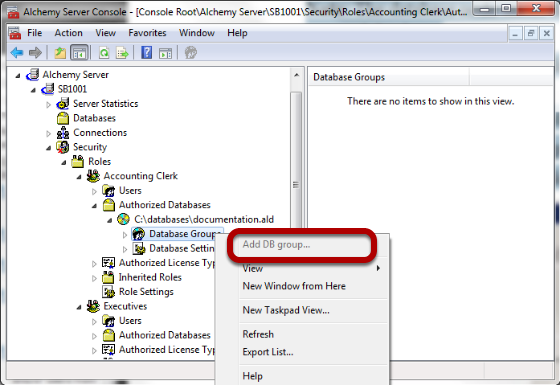Click the Database Settings node icon
The width and height of the screenshot is (560, 385).
(139, 248)
